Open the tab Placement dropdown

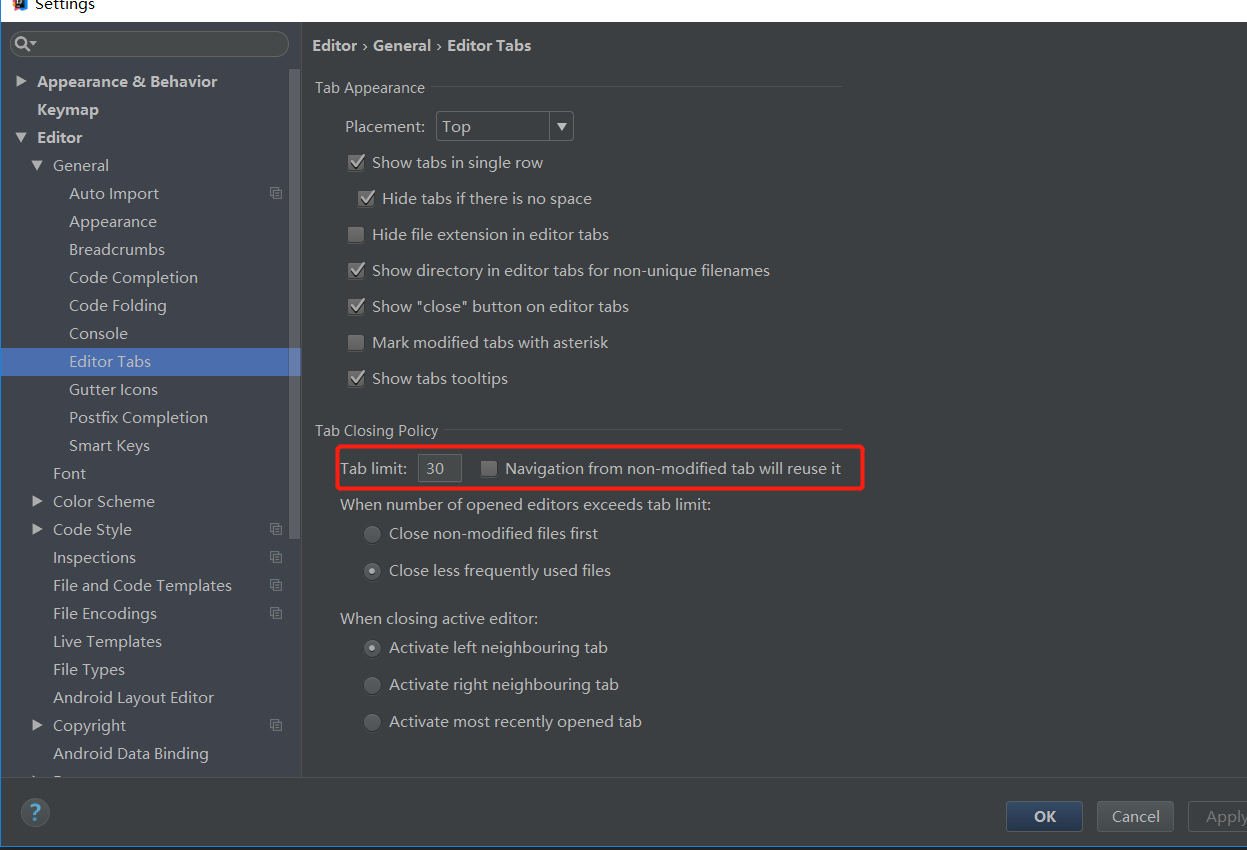click(504, 126)
